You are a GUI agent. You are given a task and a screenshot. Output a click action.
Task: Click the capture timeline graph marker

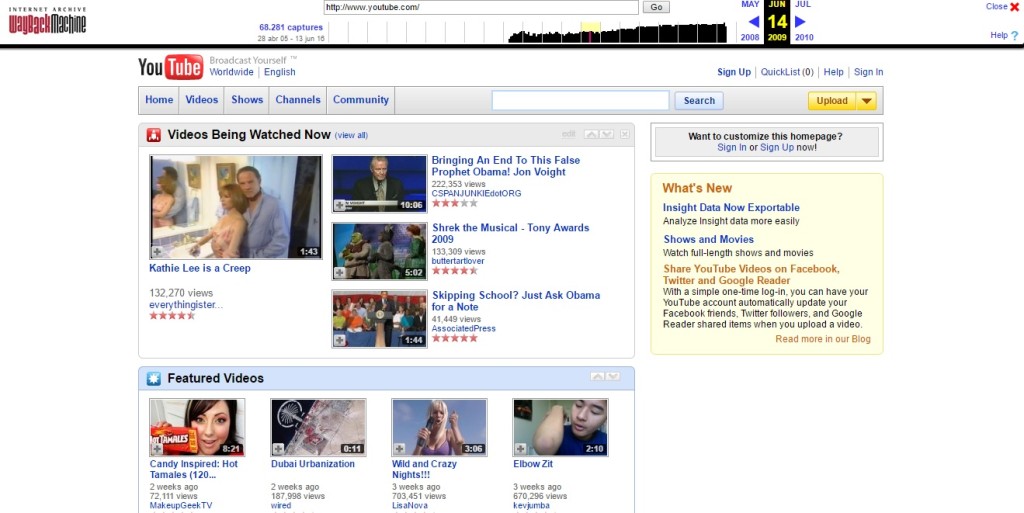(590, 35)
